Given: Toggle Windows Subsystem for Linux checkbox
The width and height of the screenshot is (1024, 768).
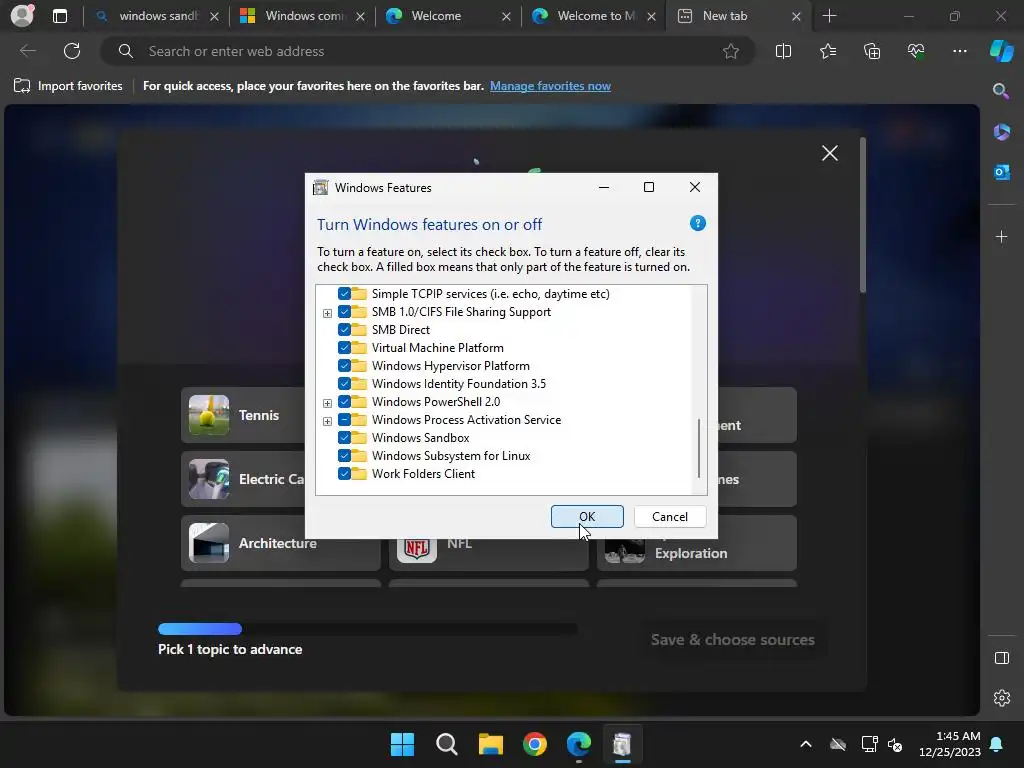Looking at the screenshot, I should point(344,456).
